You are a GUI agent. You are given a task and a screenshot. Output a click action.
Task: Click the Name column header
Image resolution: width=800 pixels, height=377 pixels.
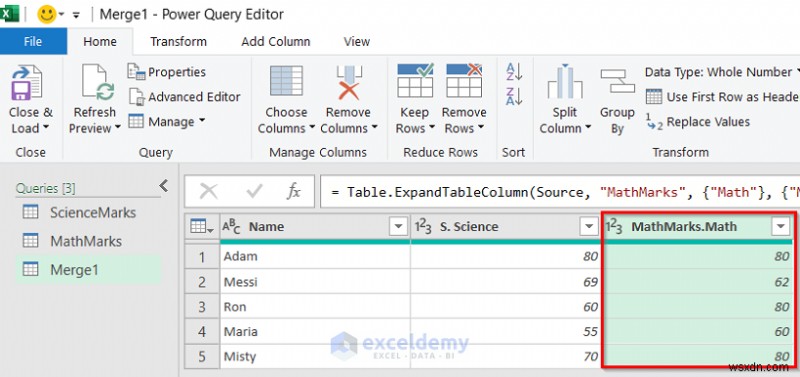click(315, 227)
